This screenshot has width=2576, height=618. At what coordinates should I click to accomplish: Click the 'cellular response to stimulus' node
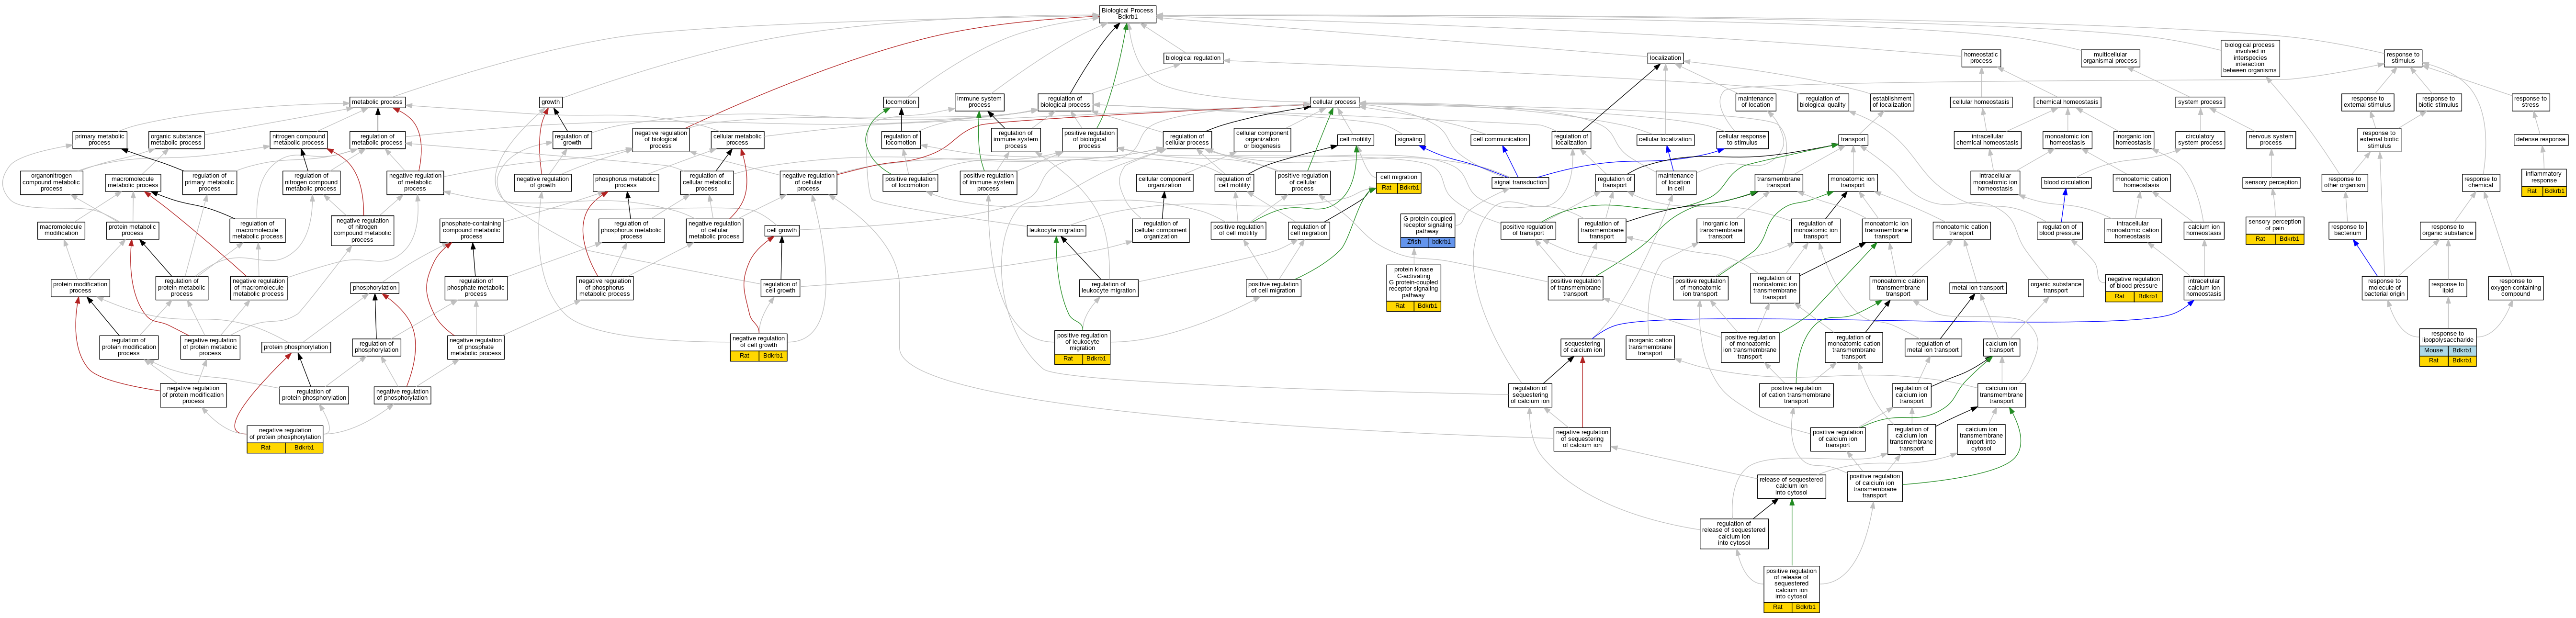[x=1742, y=140]
